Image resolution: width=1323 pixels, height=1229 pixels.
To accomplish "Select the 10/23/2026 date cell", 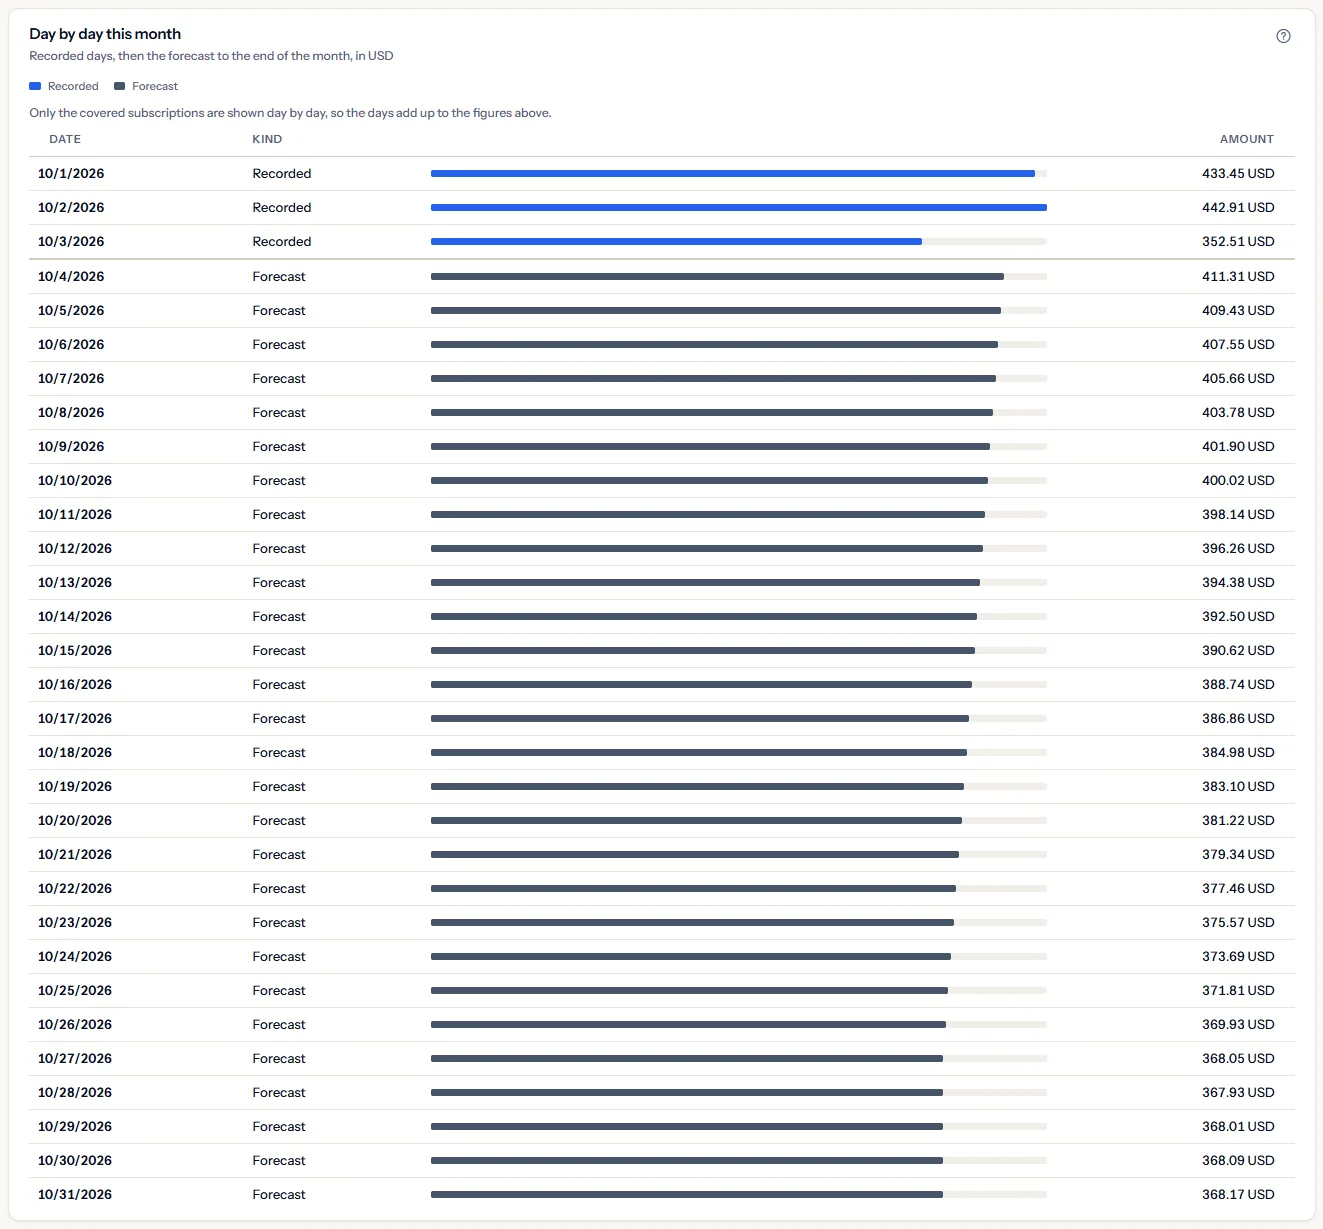I will 75,922.
